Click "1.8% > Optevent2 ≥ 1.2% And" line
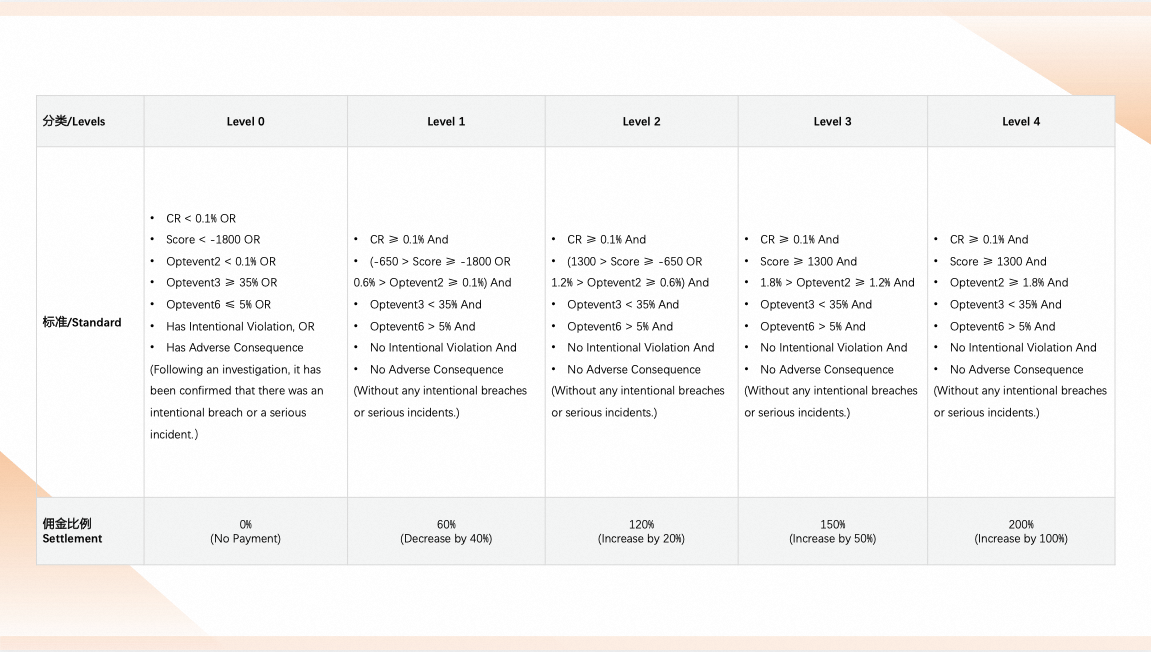 click(837, 283)
